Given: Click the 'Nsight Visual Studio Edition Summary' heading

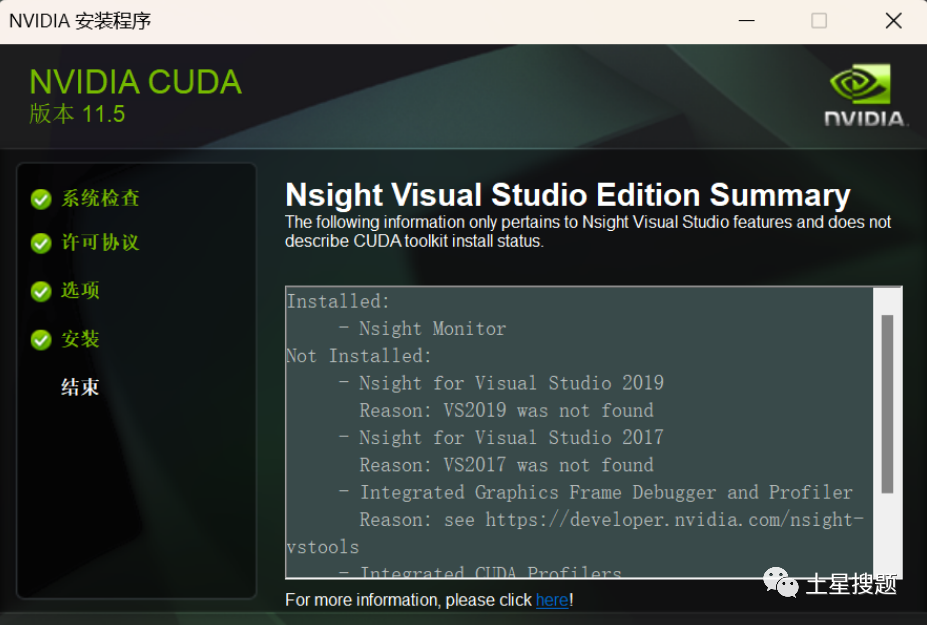Looking at the screenshot, I should click(x=568, y=195).
